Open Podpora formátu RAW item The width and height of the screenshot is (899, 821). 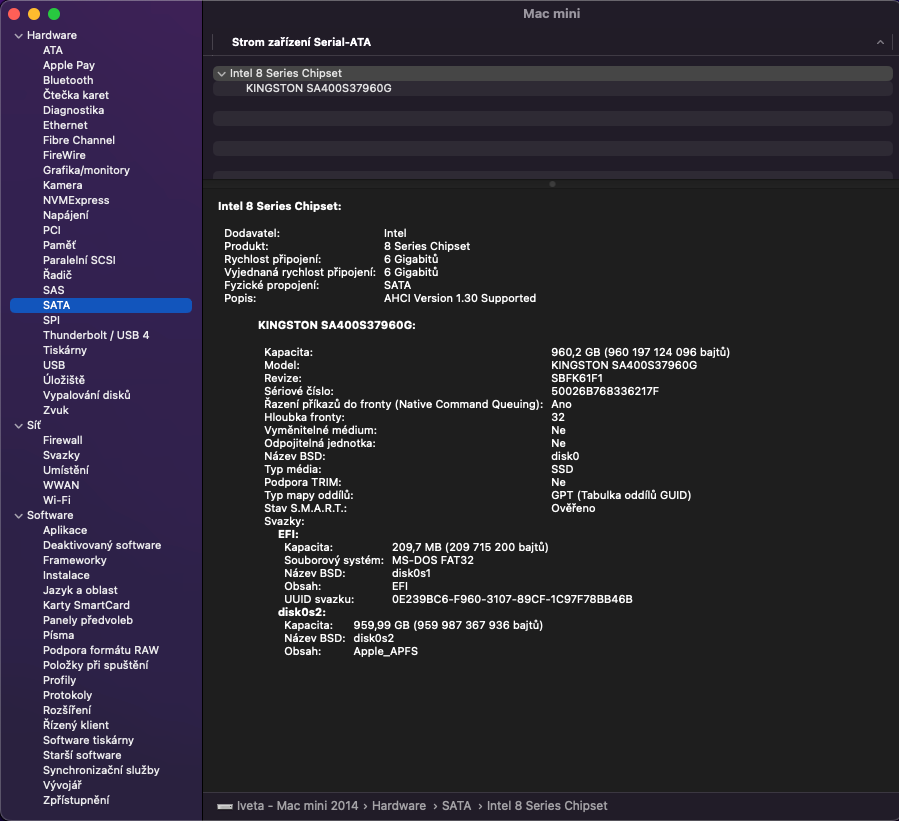101,650
